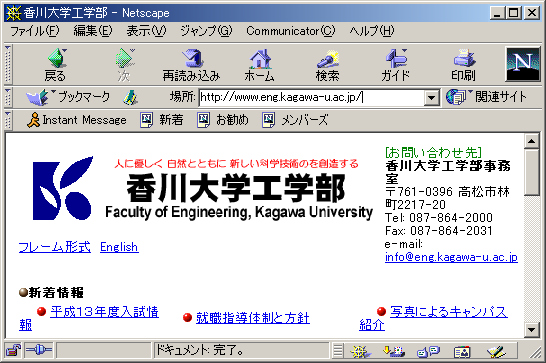546x363 pixels.
Task: Click the 次 forward arrow button
Action: 124,65
